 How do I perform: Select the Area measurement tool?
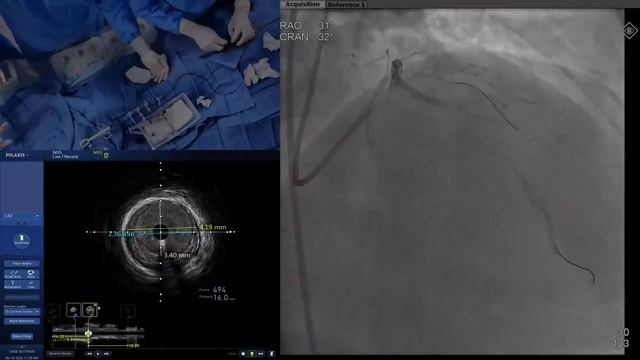point(31,274)
